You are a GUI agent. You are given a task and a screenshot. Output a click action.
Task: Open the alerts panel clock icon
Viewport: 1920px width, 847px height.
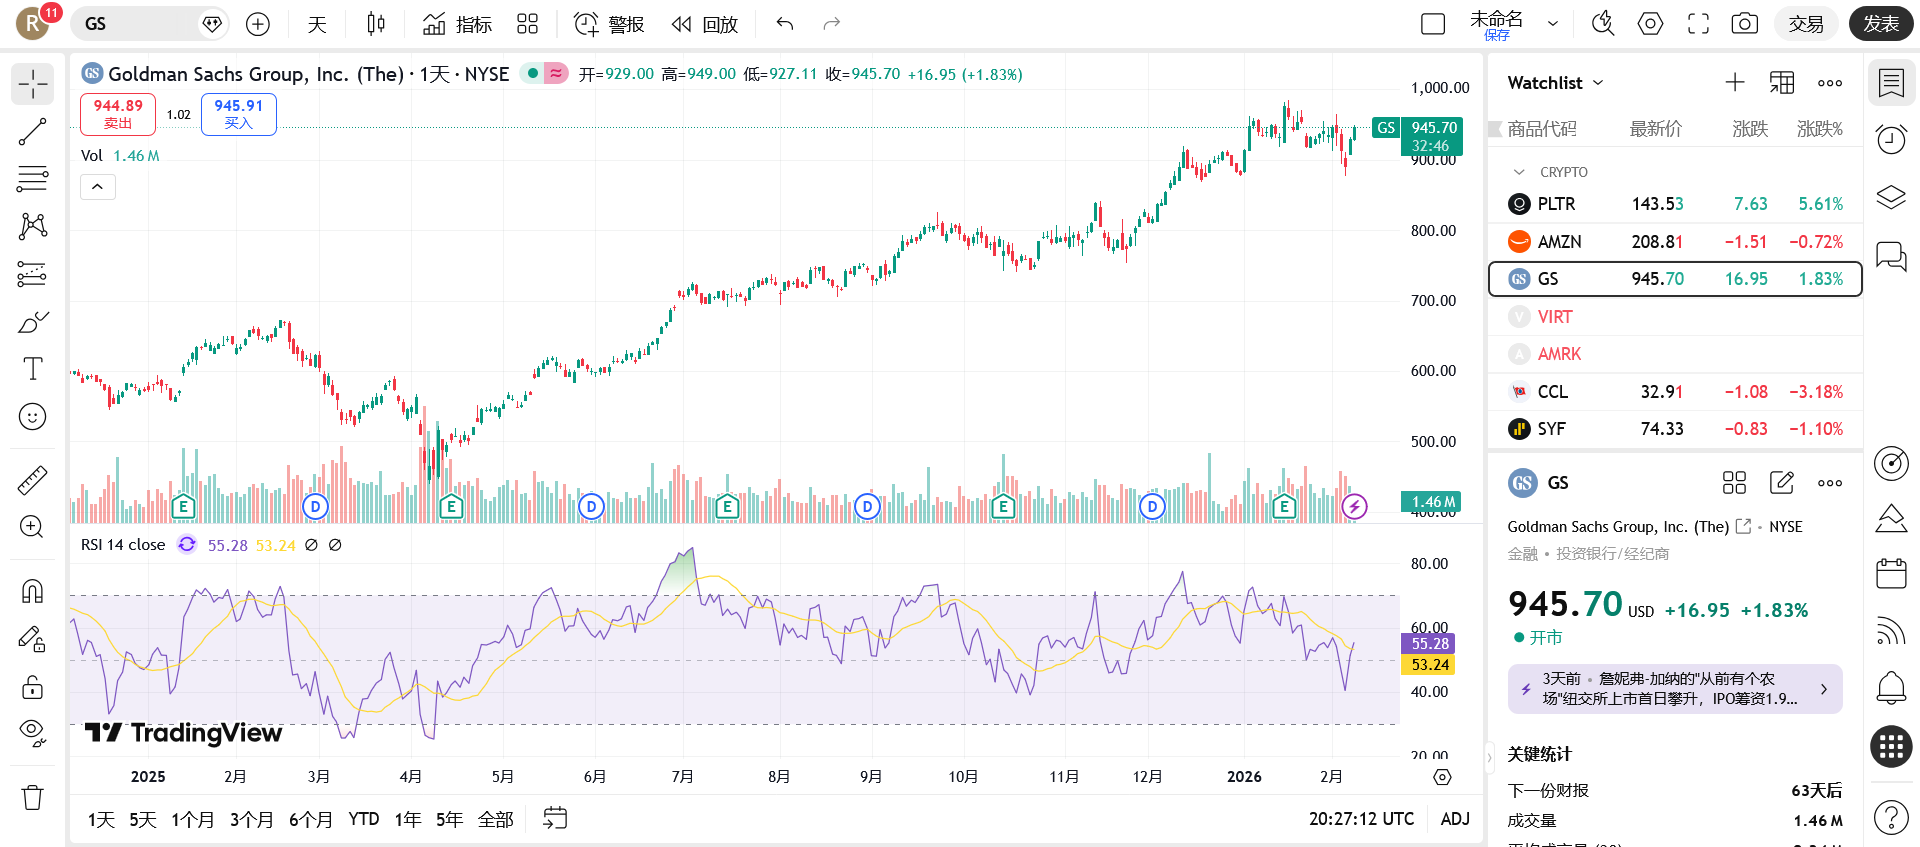pyautogui.click(x=1891, y=140)
